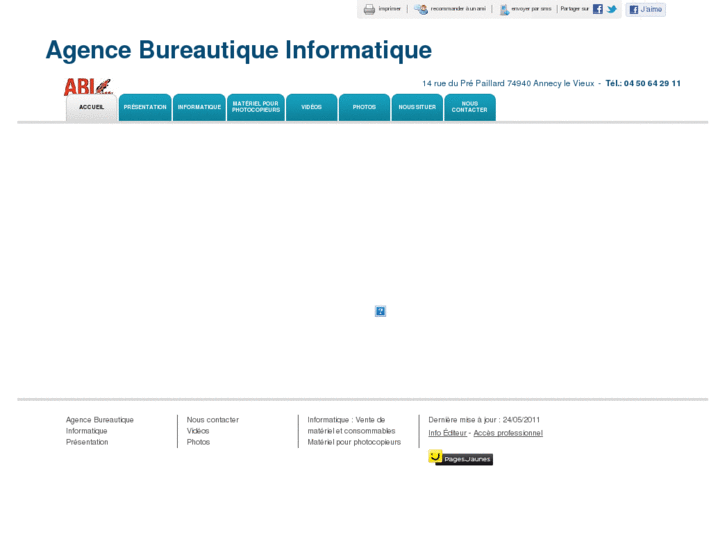Open the Présentation tab
The image size is (727, 545).
(145, 107)
